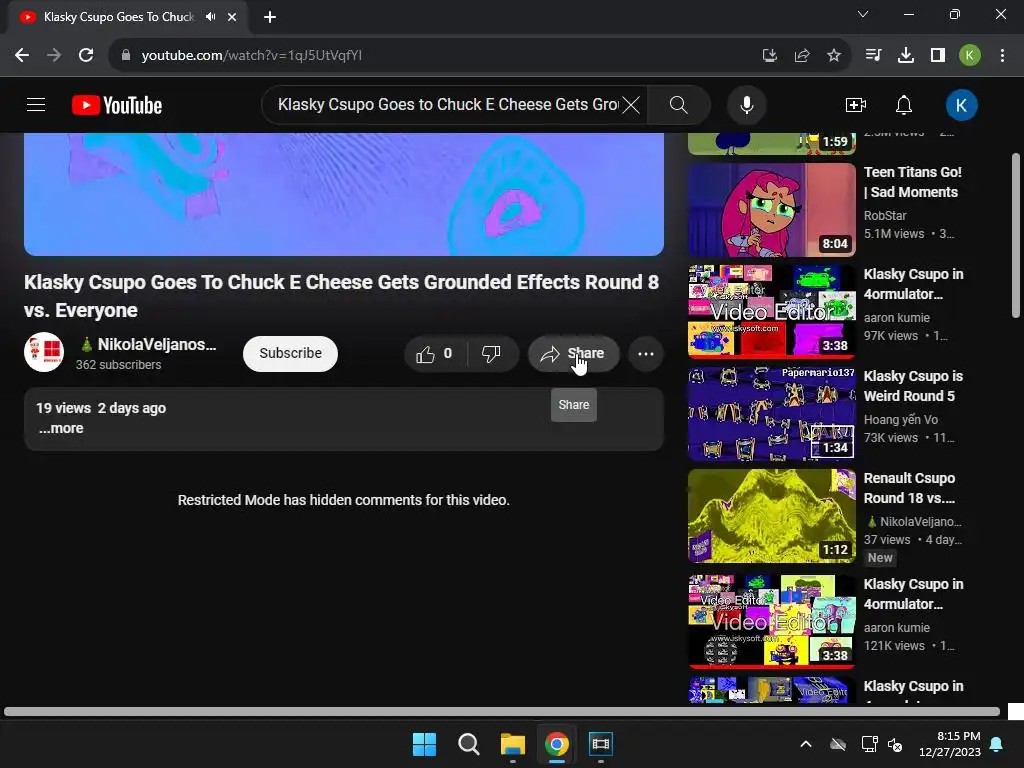Screen dimensions: 1024x768
Task: Expand the hidden system tray icons
Action: [x=806, y=744]
